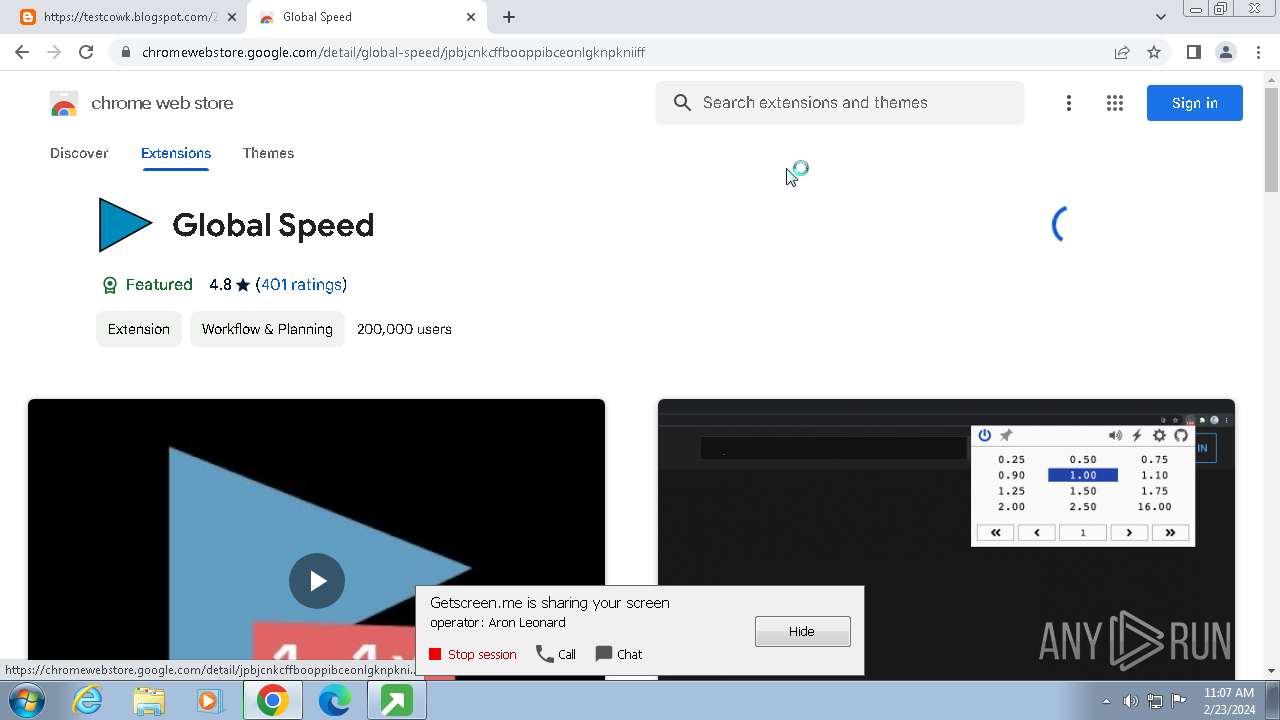Click Workflow & Planning chip
The width and height of the screenshot is (1280, 720).
267,329
